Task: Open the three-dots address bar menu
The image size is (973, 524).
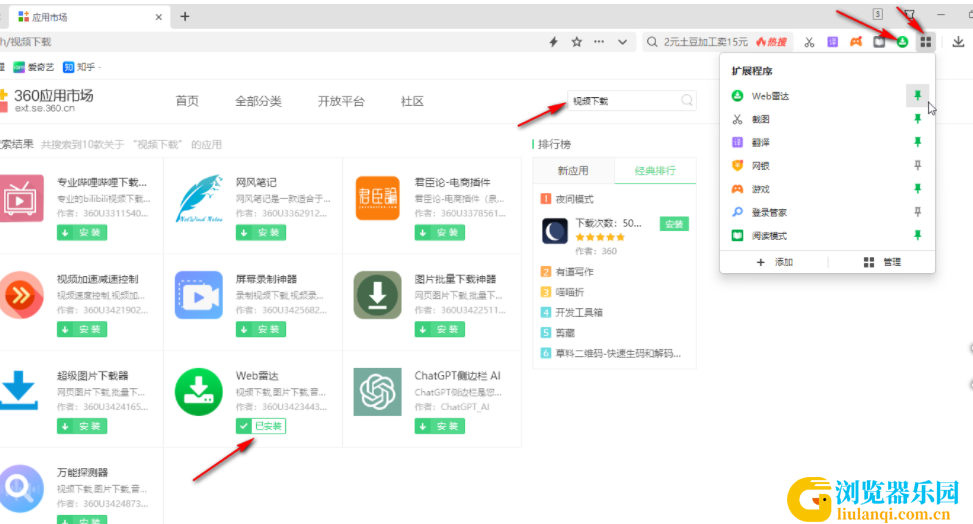Action: pos(599,42)
